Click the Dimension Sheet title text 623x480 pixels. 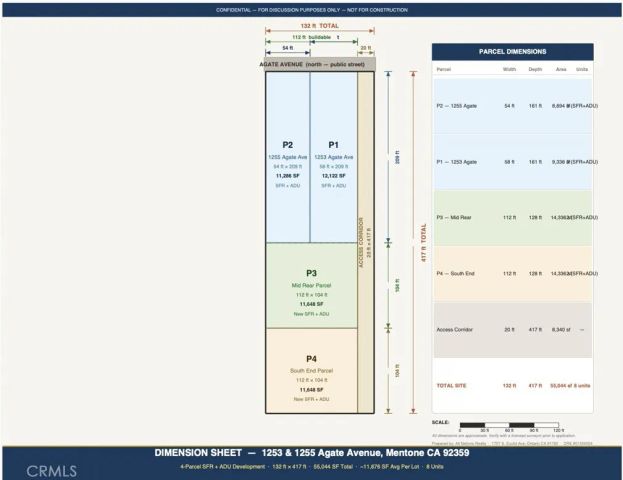pyautogui.click(x=312, y=453)
